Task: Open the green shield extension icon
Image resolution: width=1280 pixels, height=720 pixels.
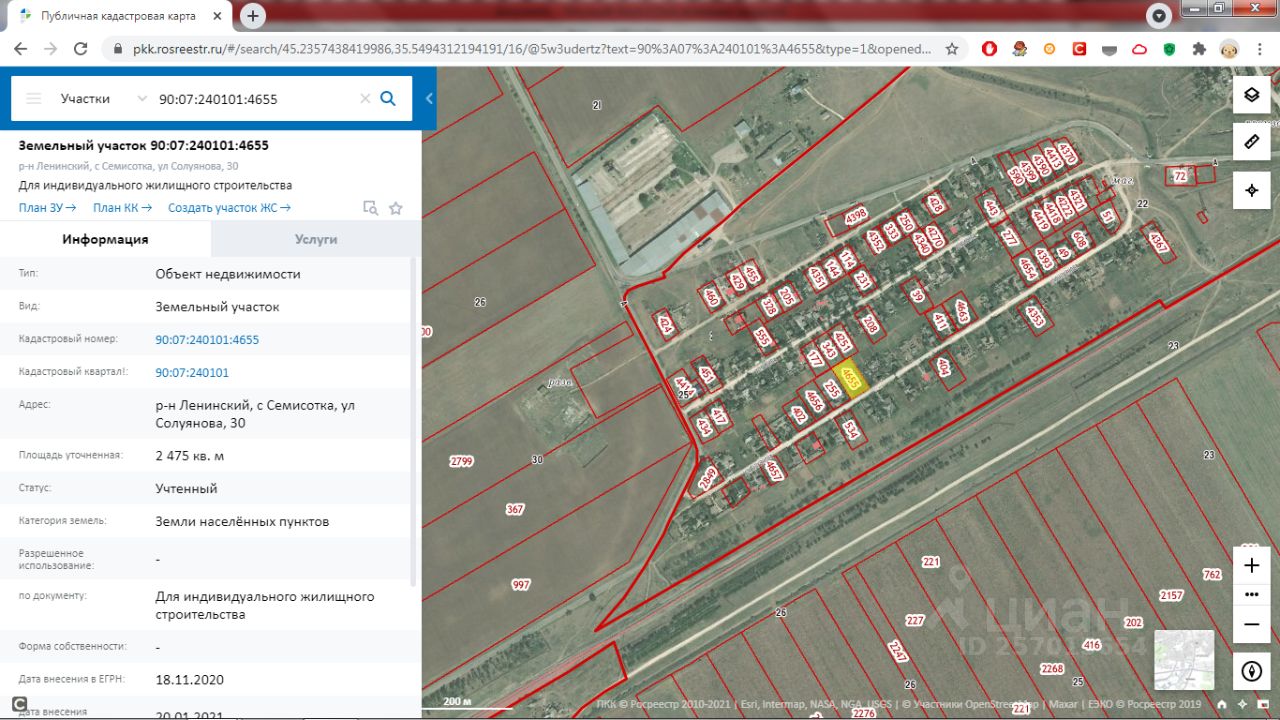Action: (x=1169, y=48)
